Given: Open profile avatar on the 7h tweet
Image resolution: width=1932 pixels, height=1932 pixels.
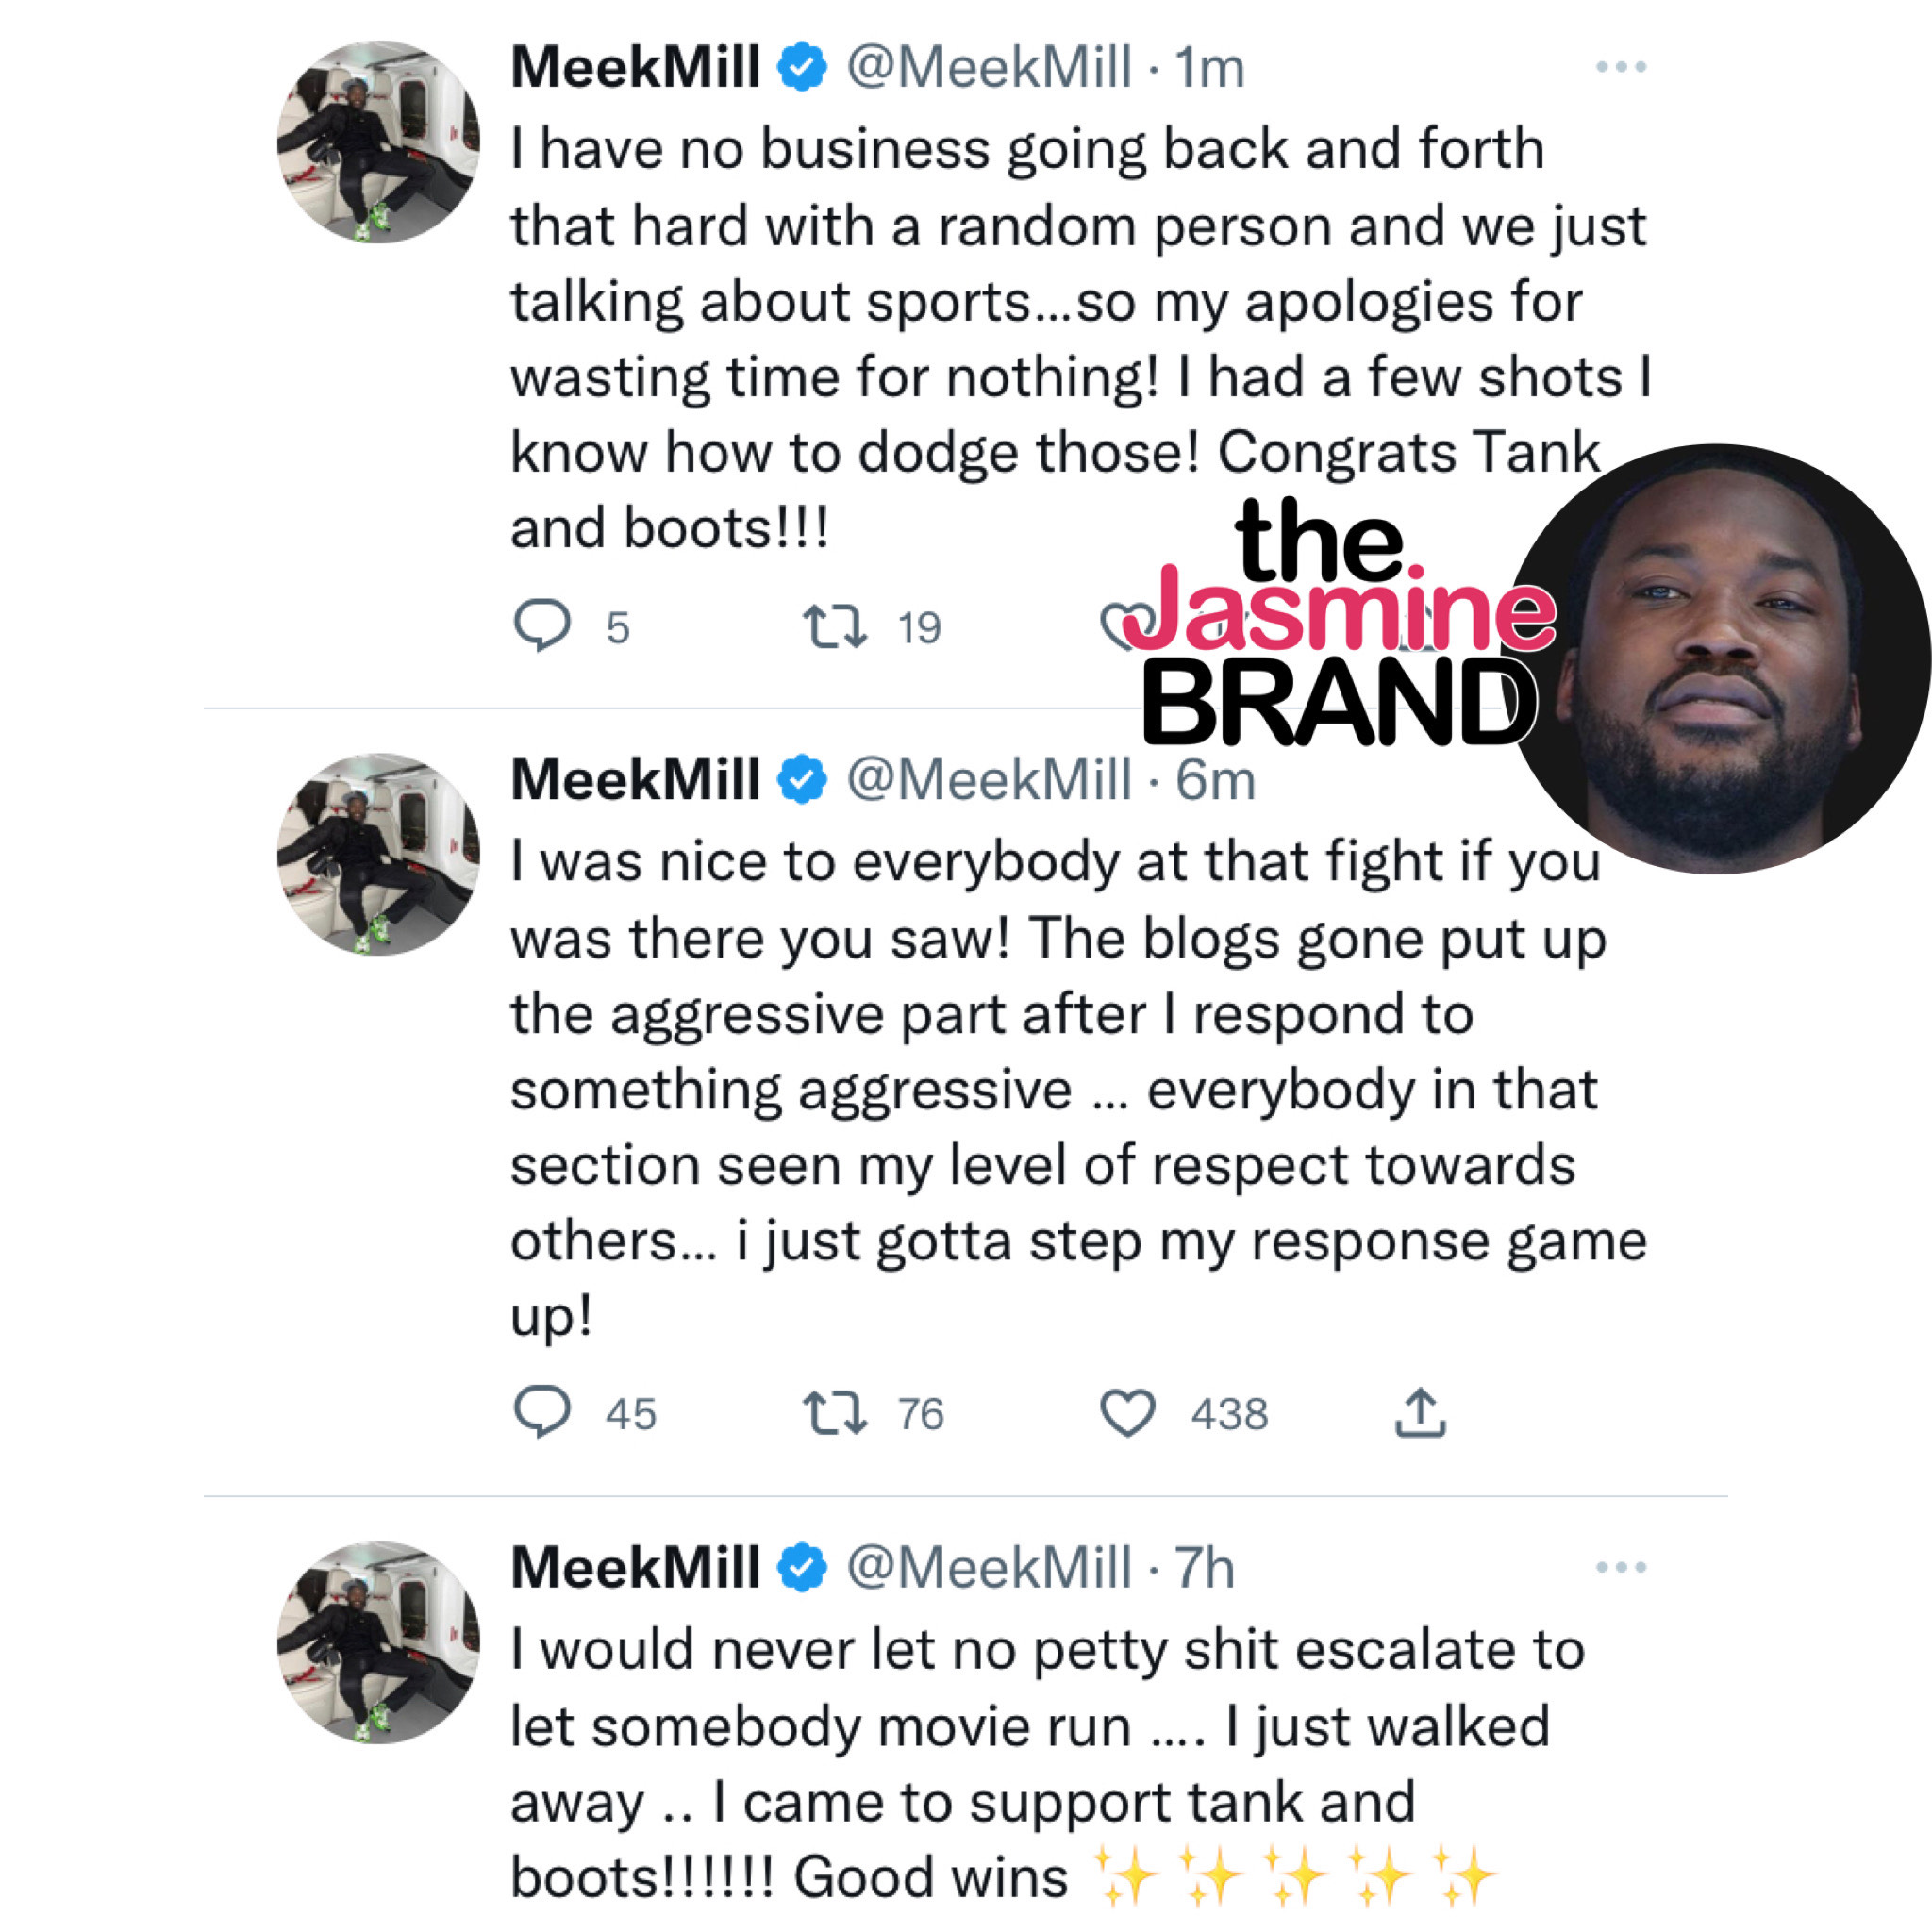Looking at the screenshot, I should [378, 1642].
